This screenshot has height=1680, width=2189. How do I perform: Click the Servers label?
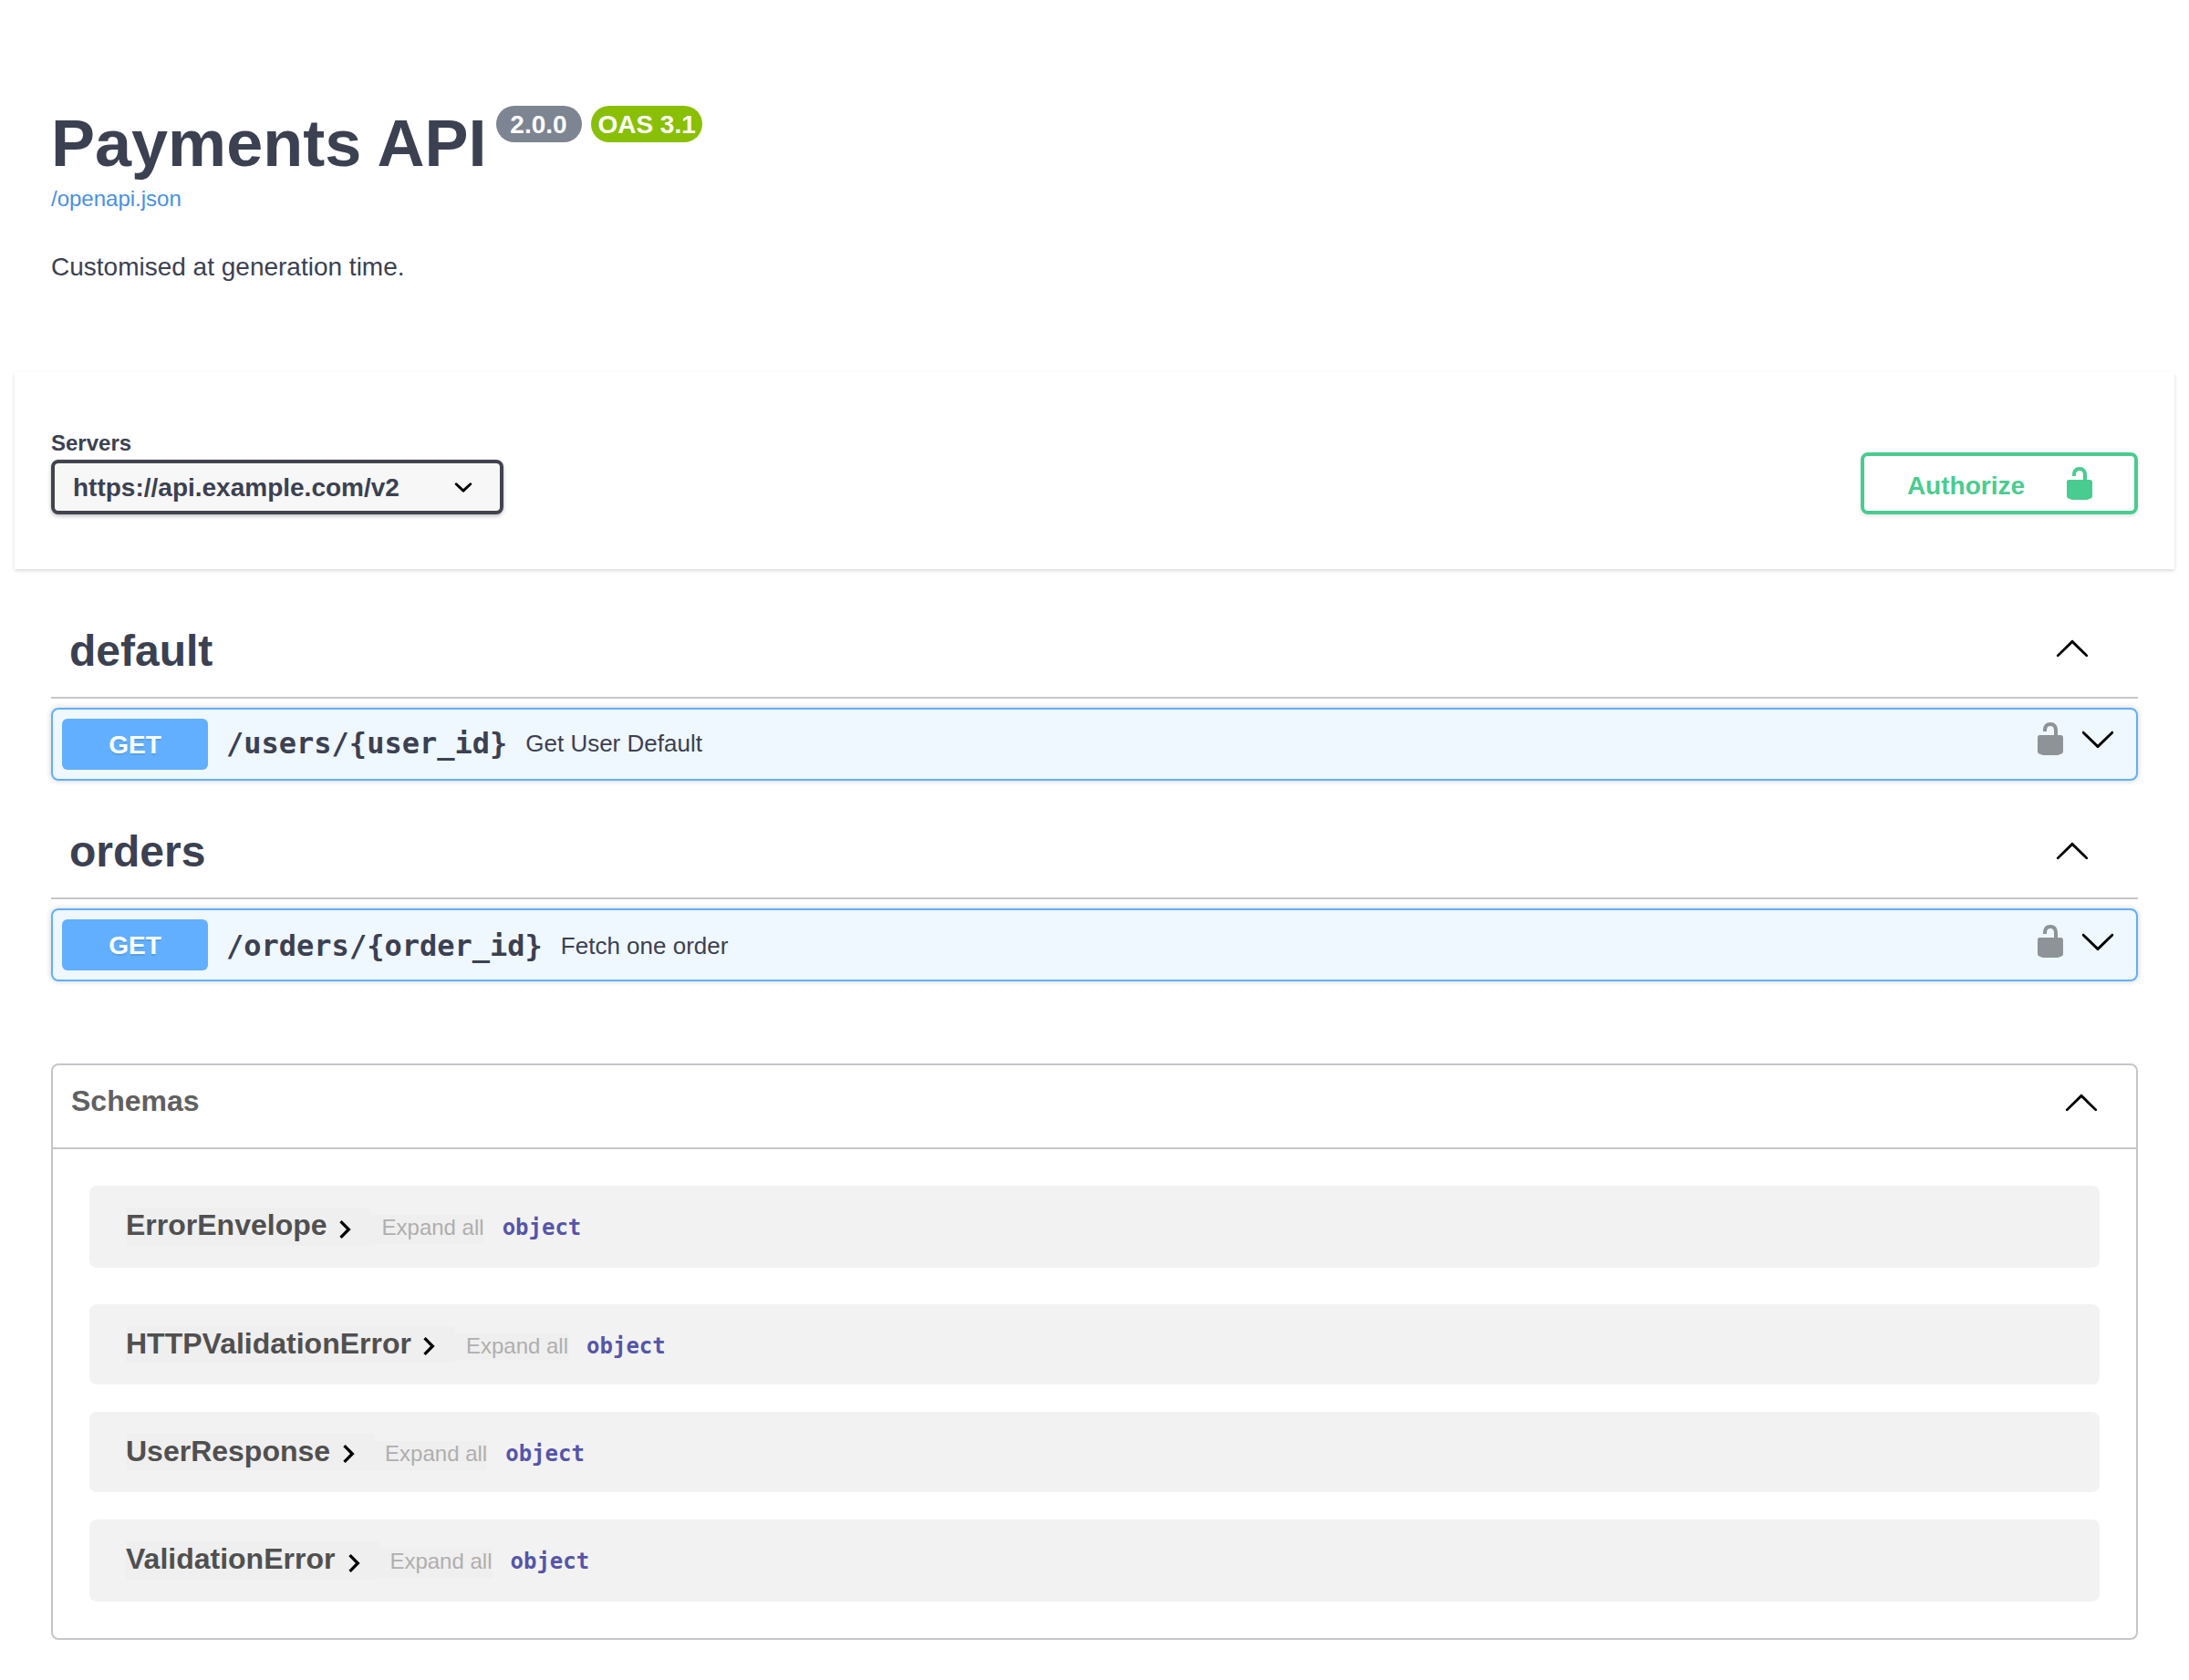click(x=91, y=443)
